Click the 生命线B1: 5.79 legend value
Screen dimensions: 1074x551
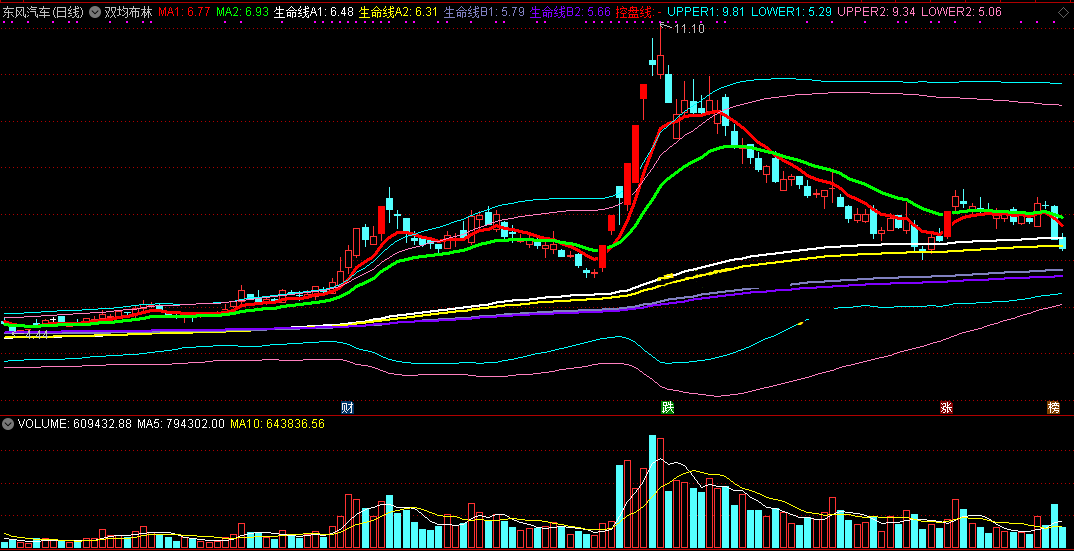(484, 12)
